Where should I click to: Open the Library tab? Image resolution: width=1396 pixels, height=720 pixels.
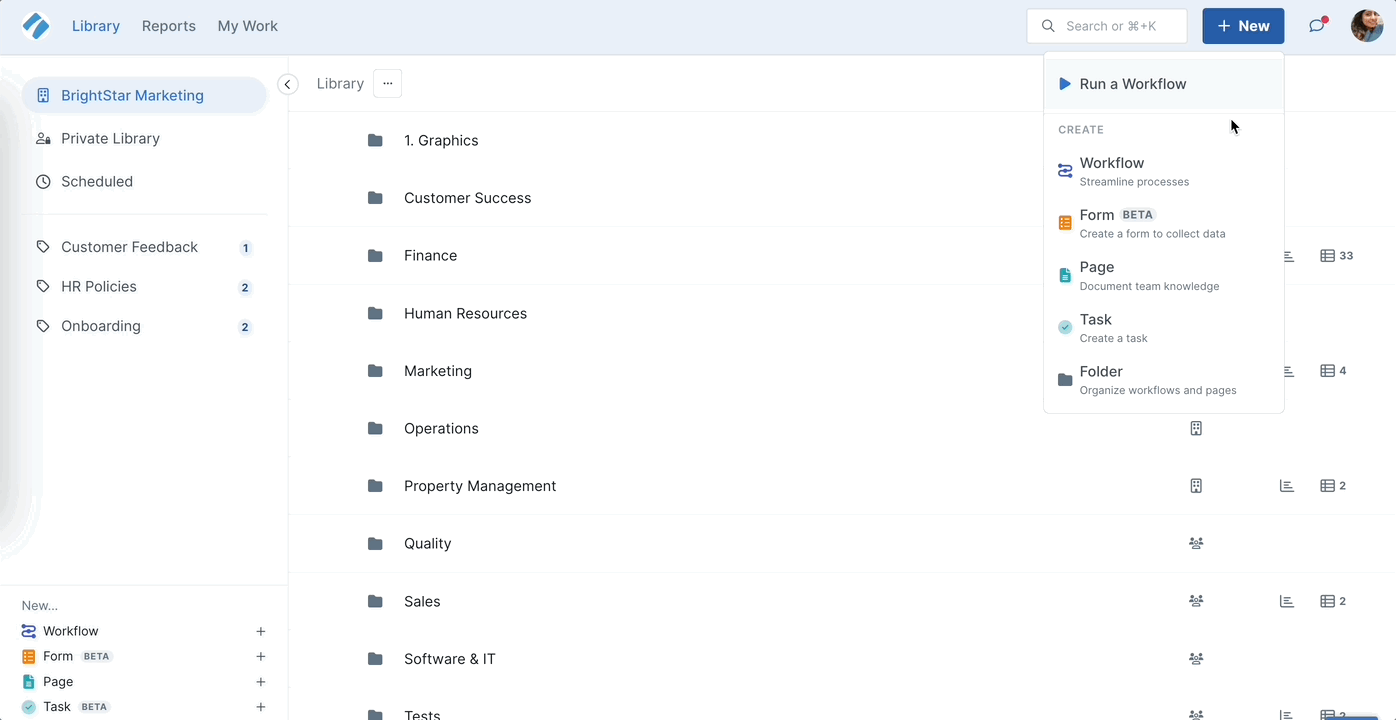click(x=96, y=26)
